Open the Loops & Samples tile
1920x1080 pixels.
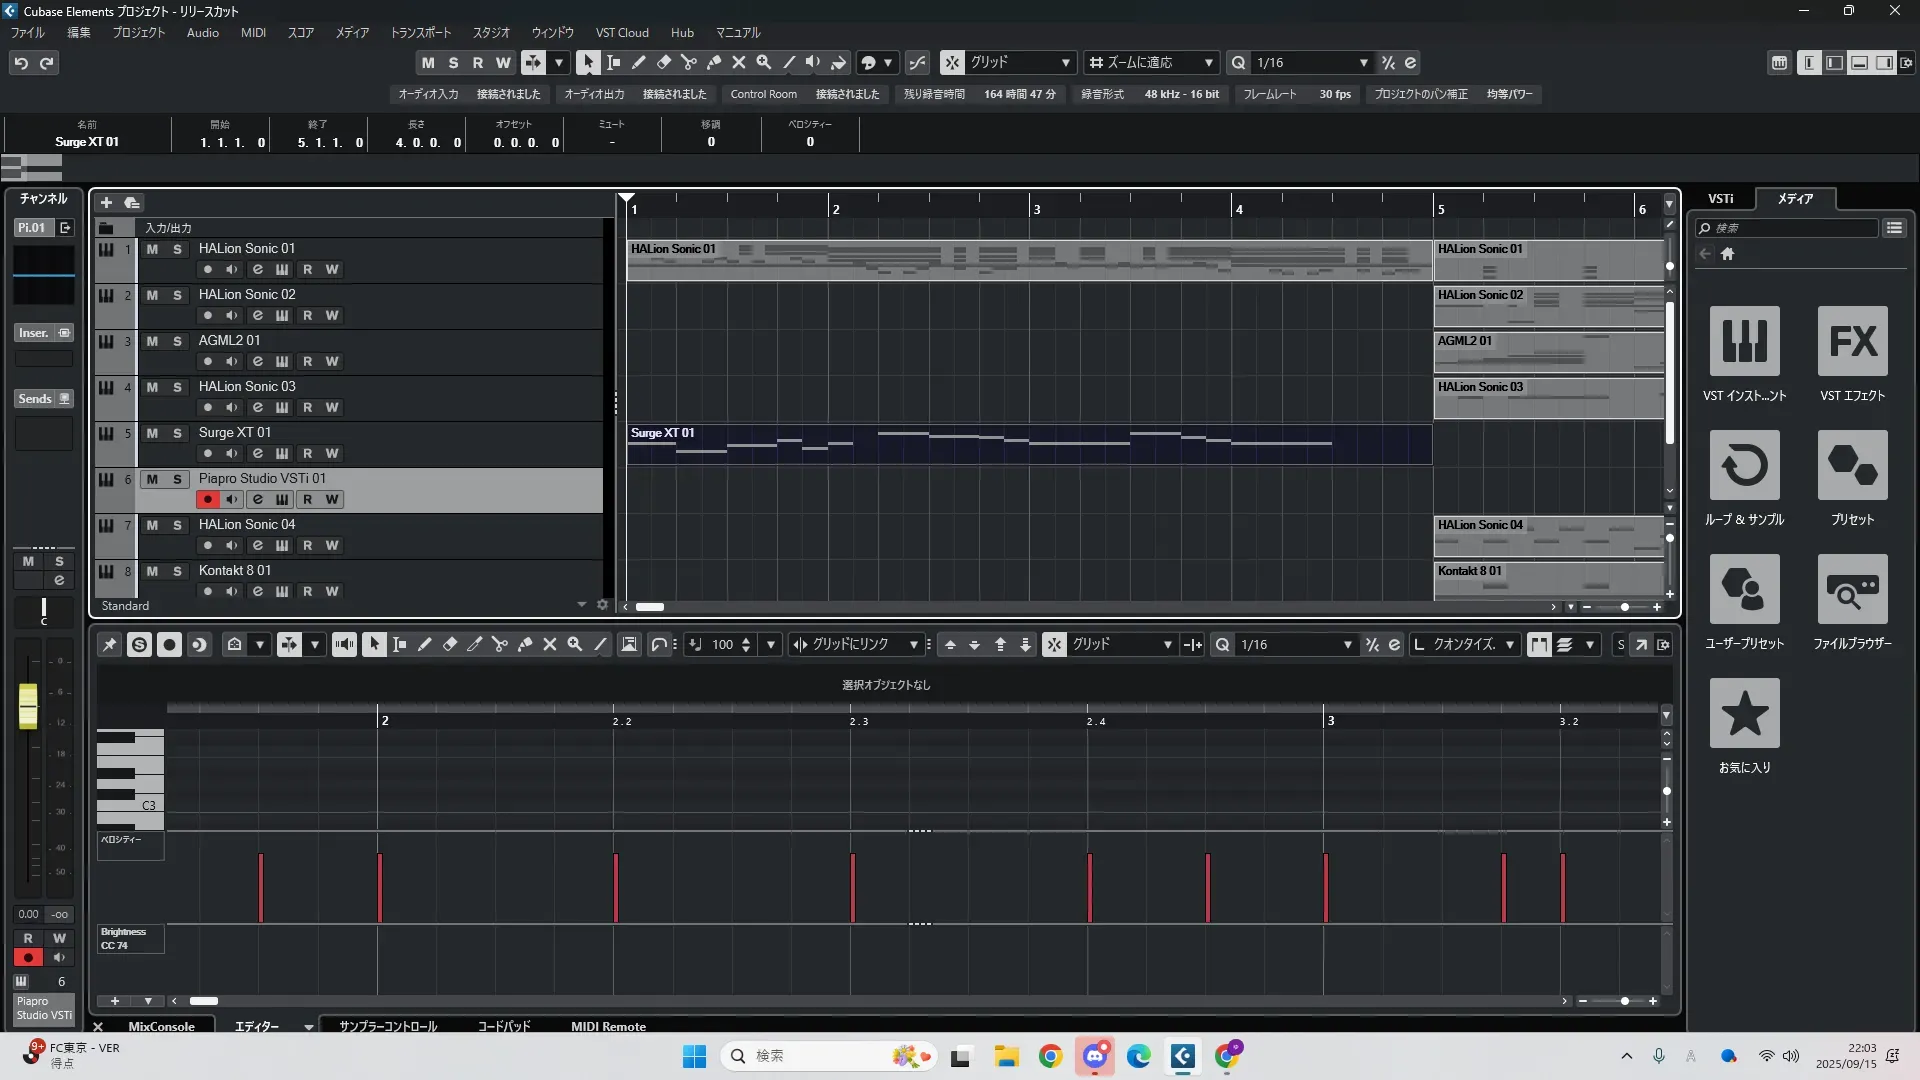pos(1744,466)
